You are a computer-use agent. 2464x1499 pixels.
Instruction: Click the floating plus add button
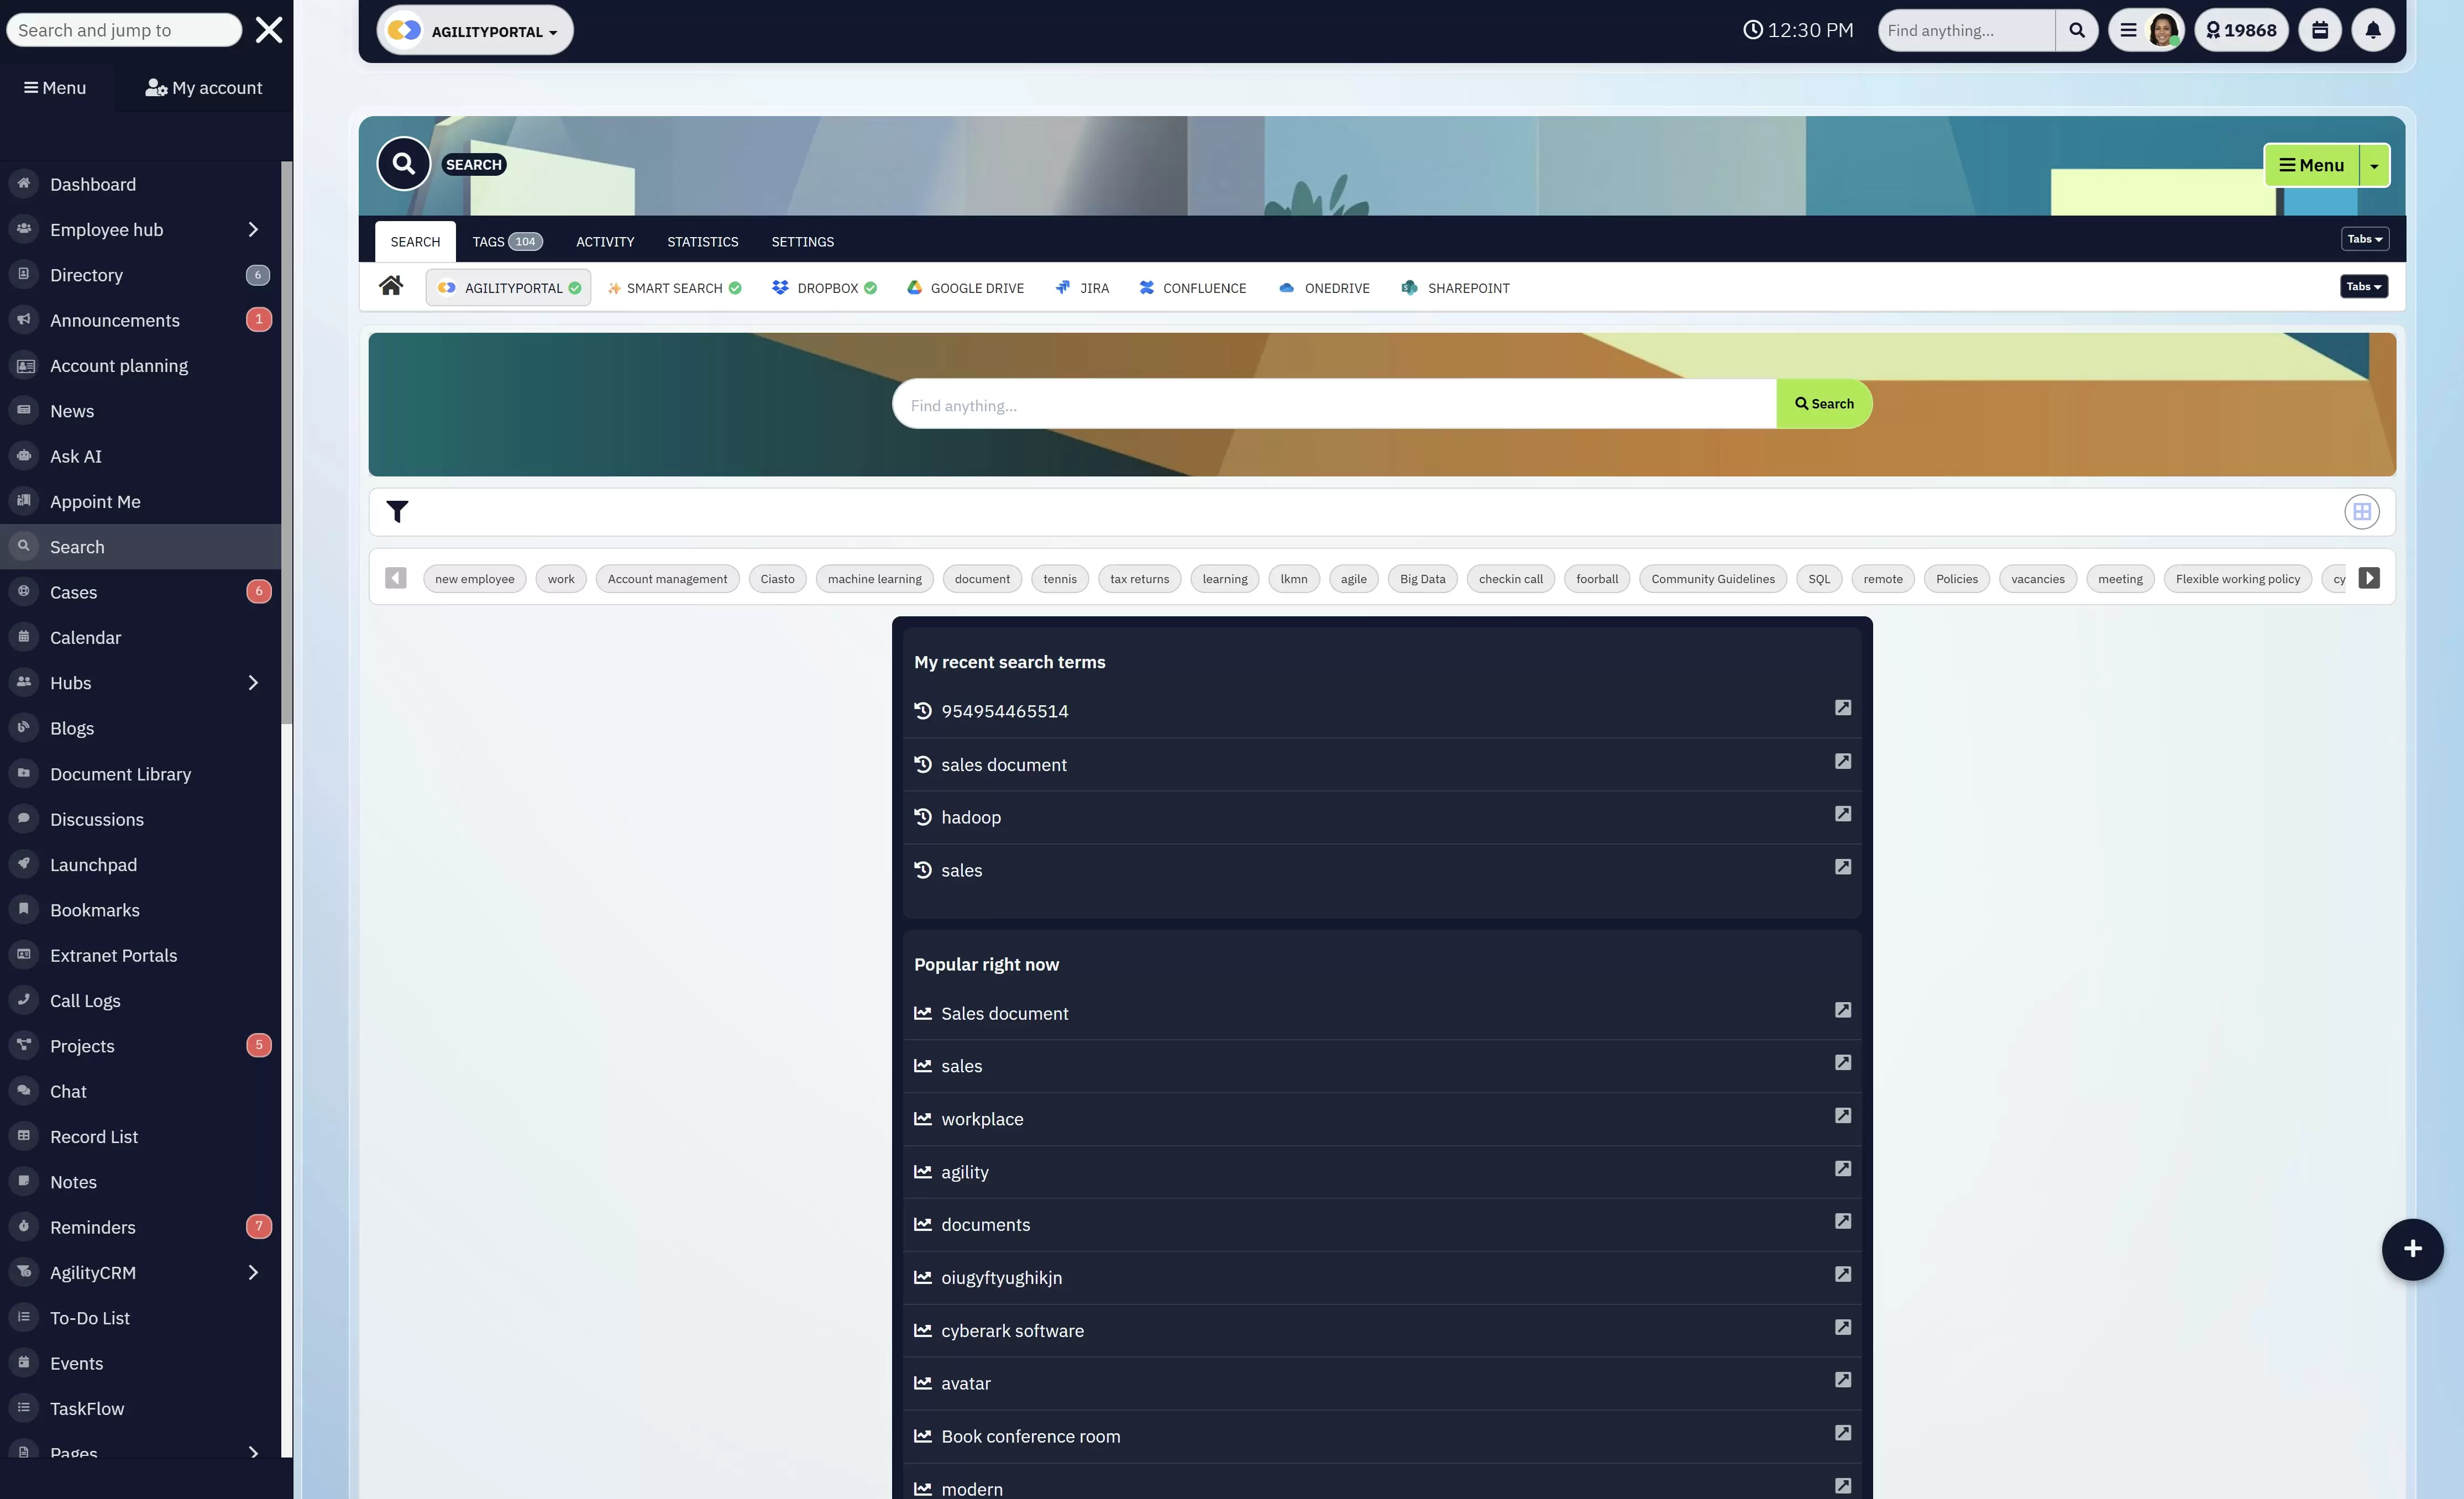[x=2412, y=1249]
